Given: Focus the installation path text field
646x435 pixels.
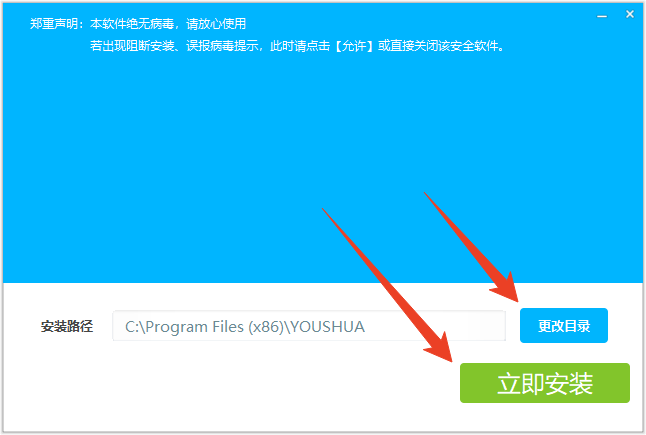Looking at the screenshot, I should pyautogui.click(x=309, y=326).
